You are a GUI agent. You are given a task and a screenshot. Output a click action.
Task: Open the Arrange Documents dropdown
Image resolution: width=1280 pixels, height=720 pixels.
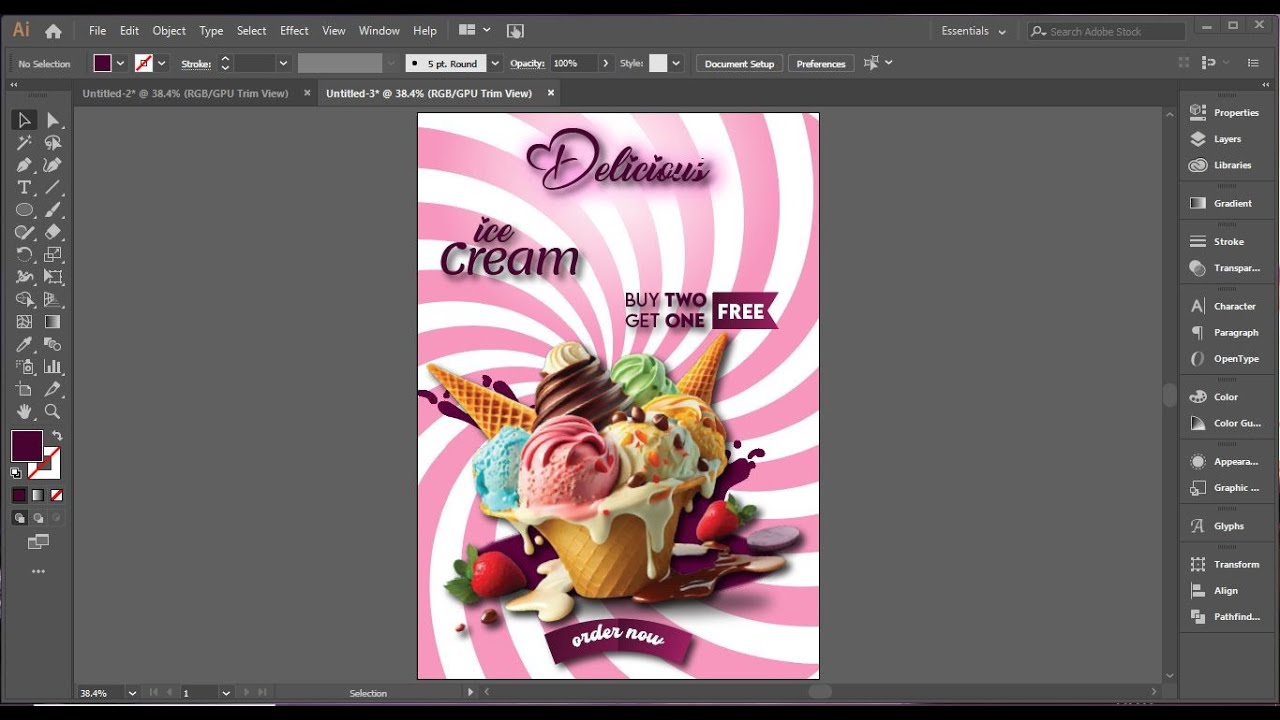[x=474, y=31]
